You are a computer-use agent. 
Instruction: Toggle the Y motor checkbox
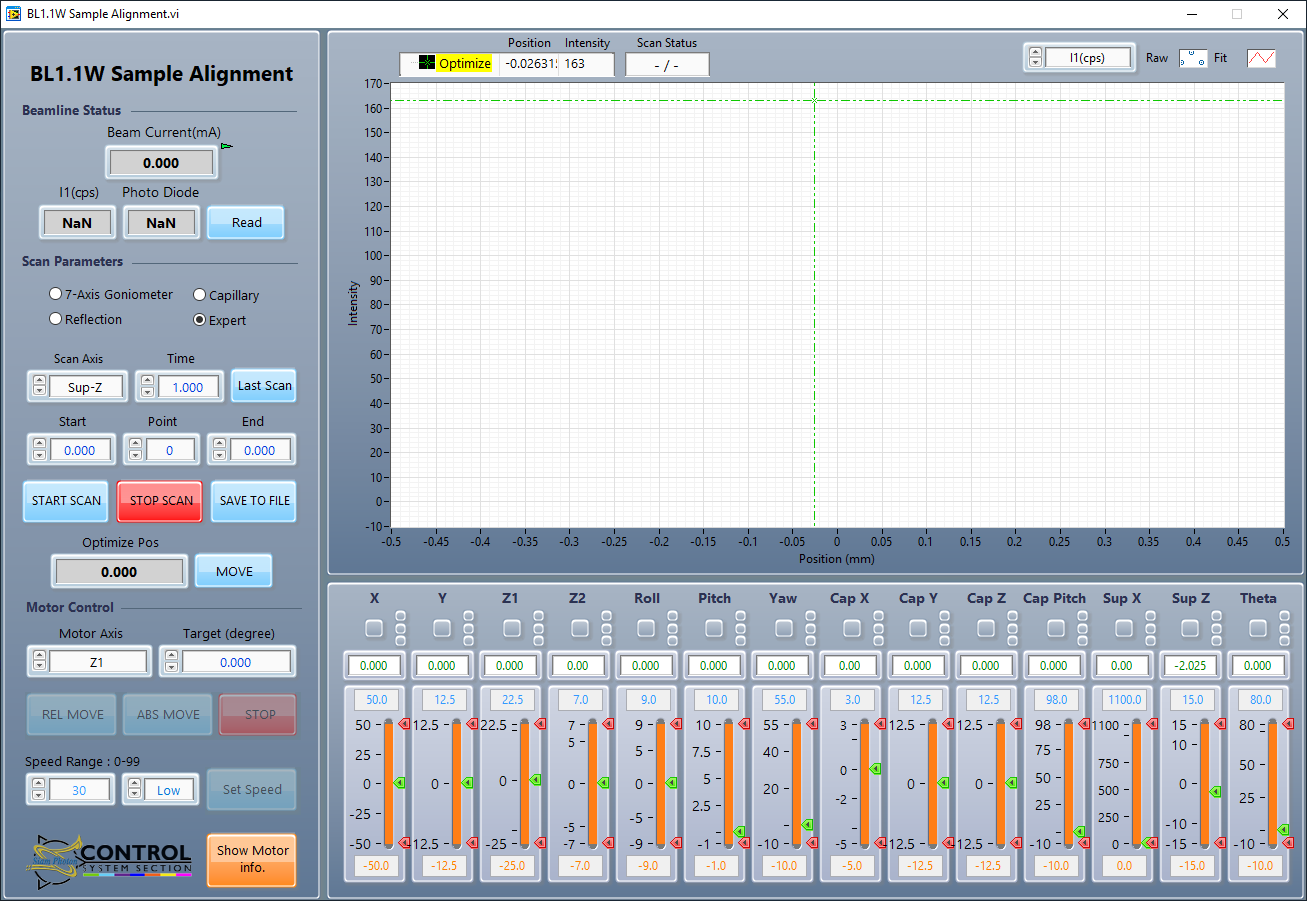coord(442,628)
